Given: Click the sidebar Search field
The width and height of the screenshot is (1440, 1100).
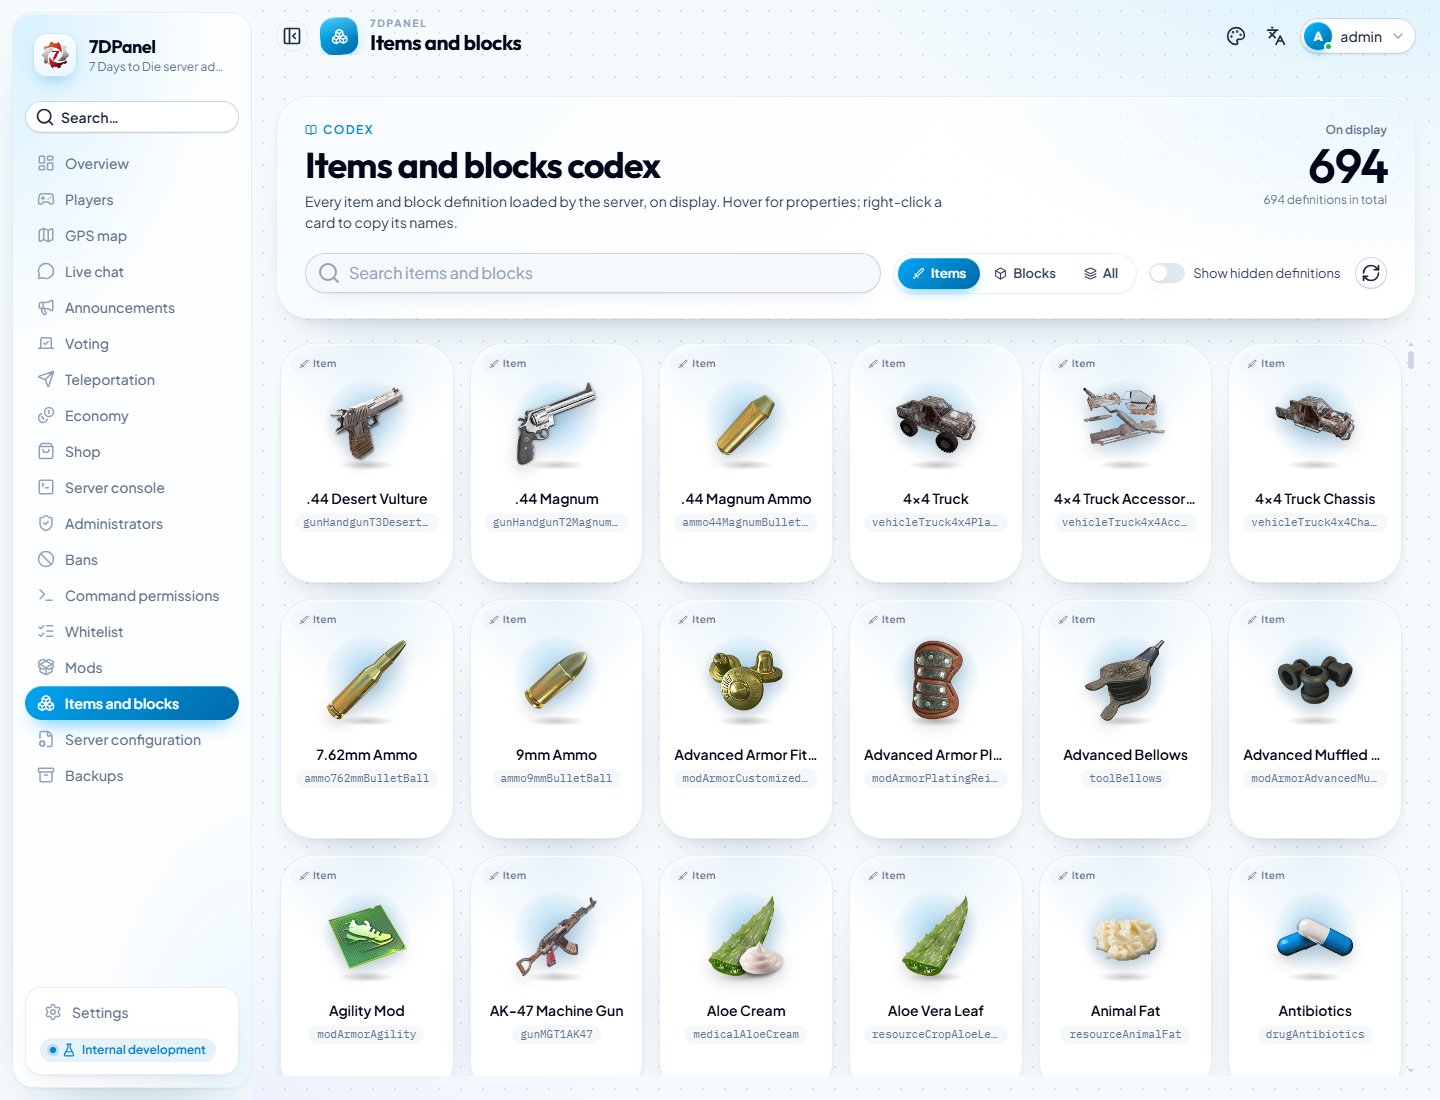Looking at the screenshot, I should pyautogui.click(x=132, y=117).
